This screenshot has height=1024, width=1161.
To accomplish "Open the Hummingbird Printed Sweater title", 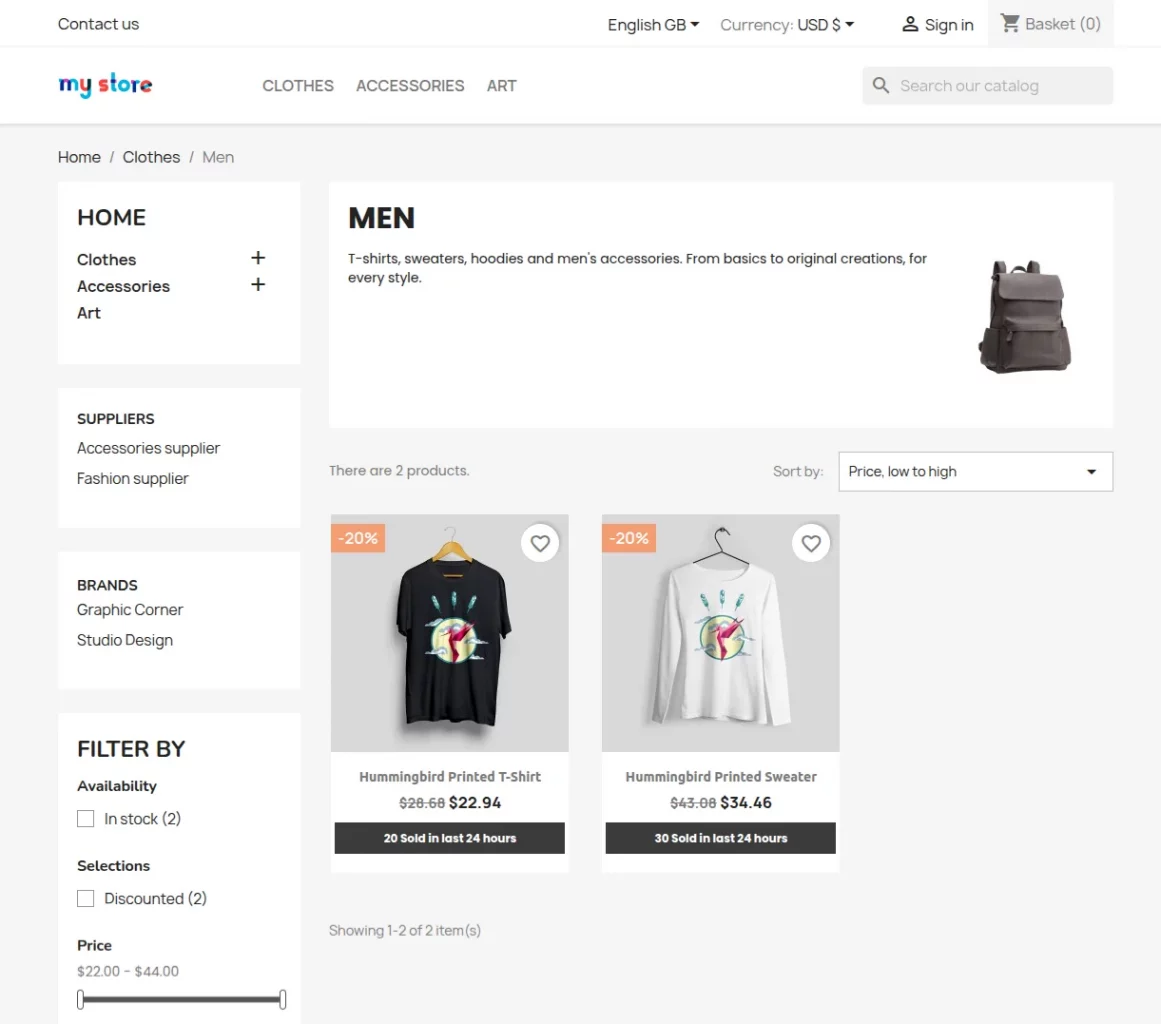I will pos(720,777).
